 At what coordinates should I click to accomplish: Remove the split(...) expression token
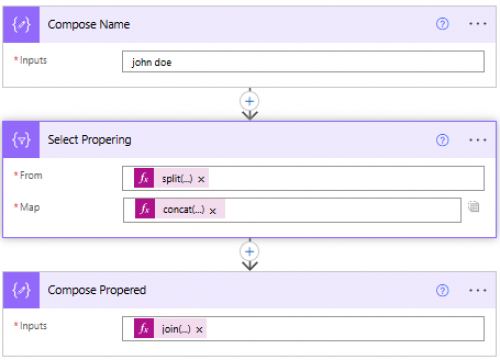pyautogui.click(x=201, y=179)
